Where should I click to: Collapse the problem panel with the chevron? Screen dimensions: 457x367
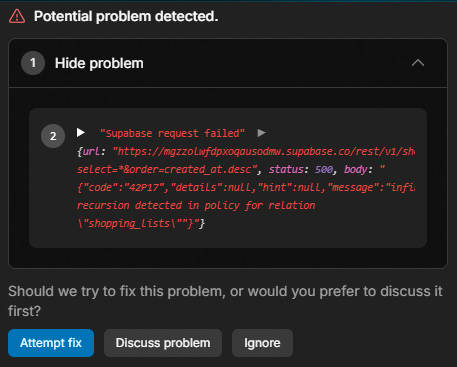tap(418, 63)
